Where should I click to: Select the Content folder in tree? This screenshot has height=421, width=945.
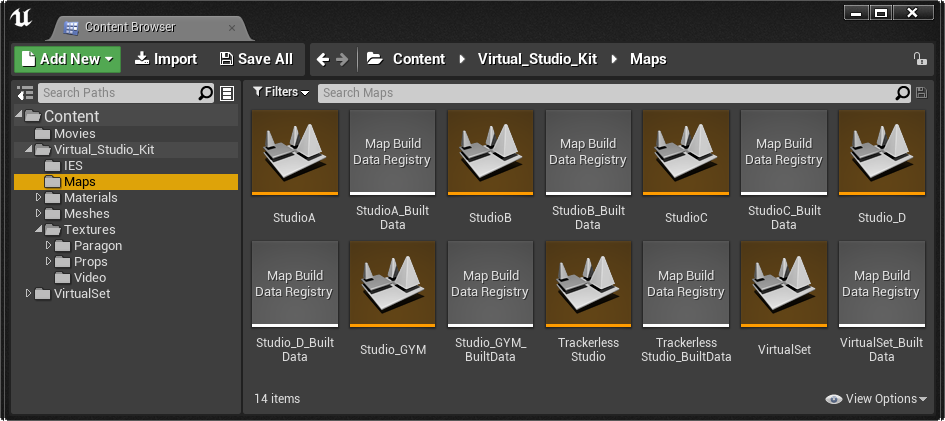point(71,116)
